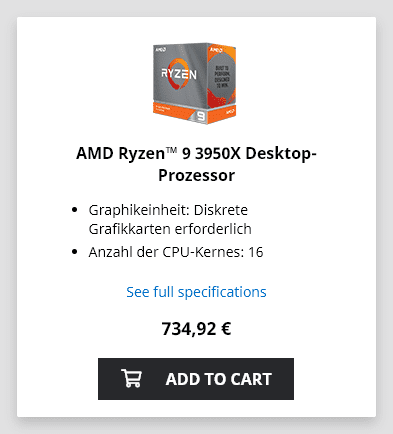Click the shopping cart icon

pyautogui.click(x=132, y=378)
